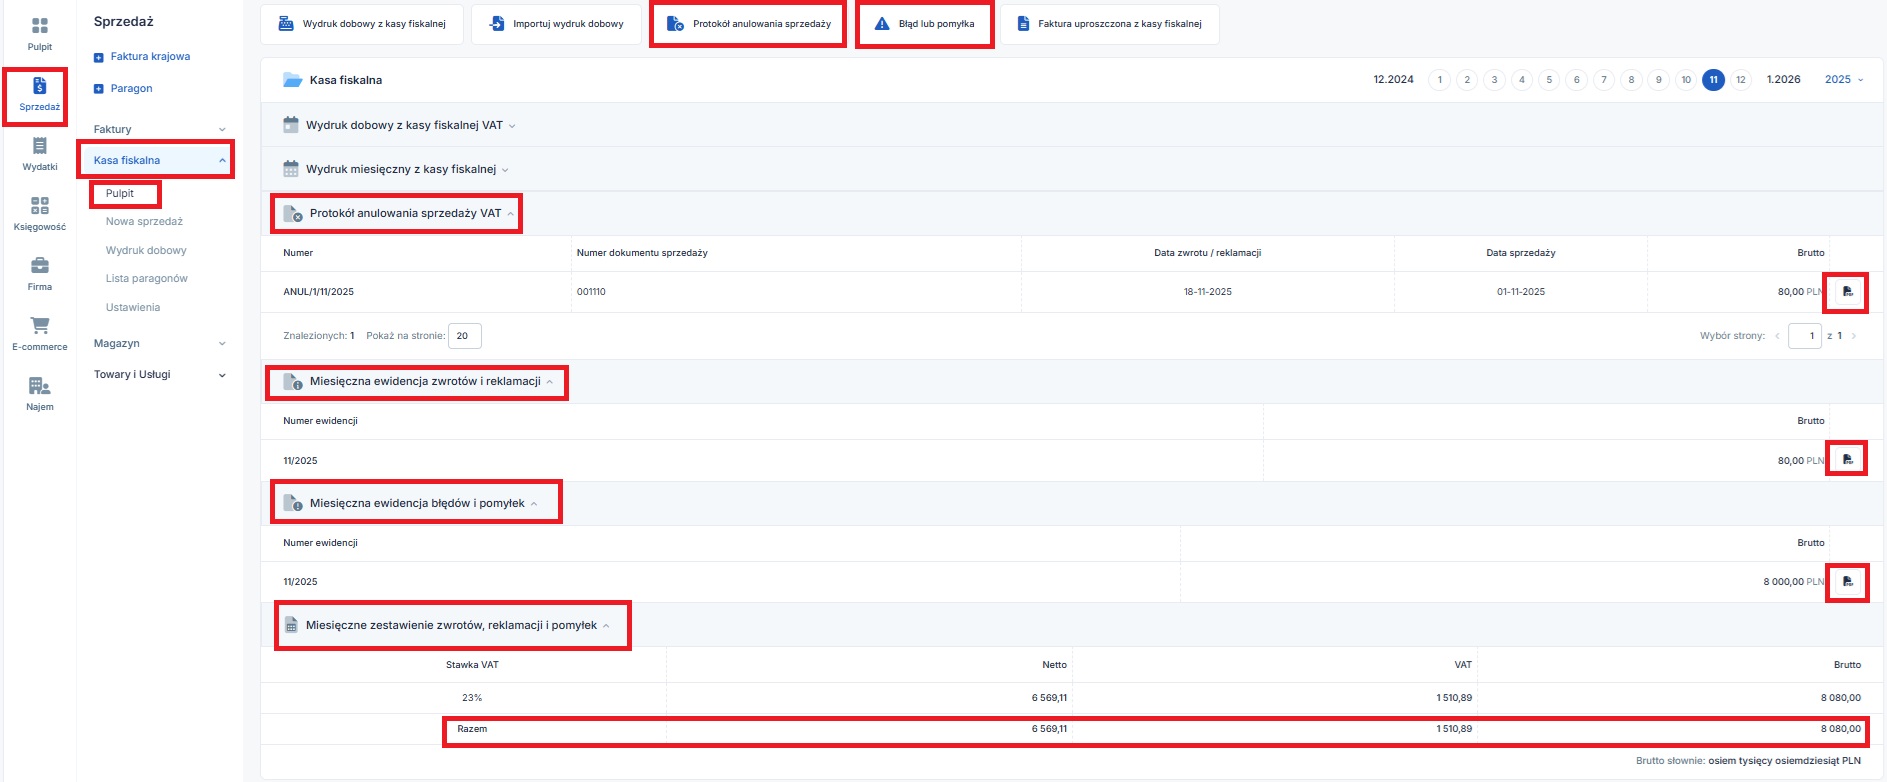Select month 1 in the month selector

(1440, 80)
